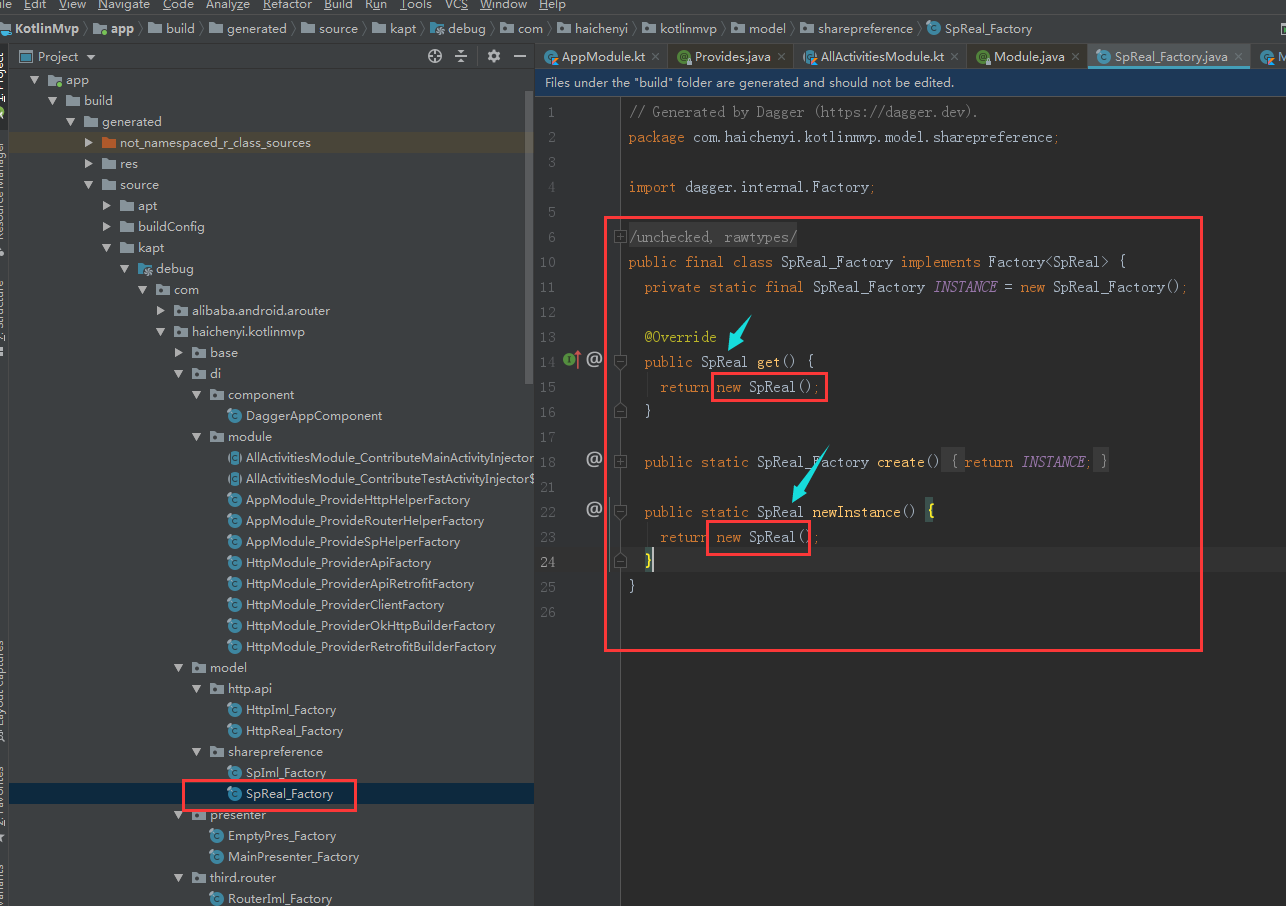This screenshot has width=1286, height=906.
Task: Select AppModule_ProvideSpHelperFactory file
Action: click(x=353, y=542)
